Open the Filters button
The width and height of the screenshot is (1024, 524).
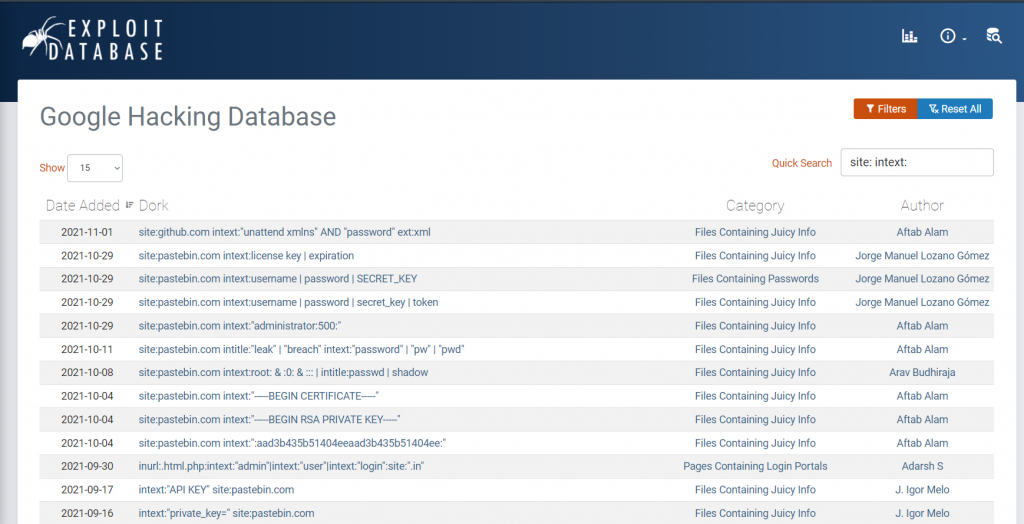click(886, 109)
